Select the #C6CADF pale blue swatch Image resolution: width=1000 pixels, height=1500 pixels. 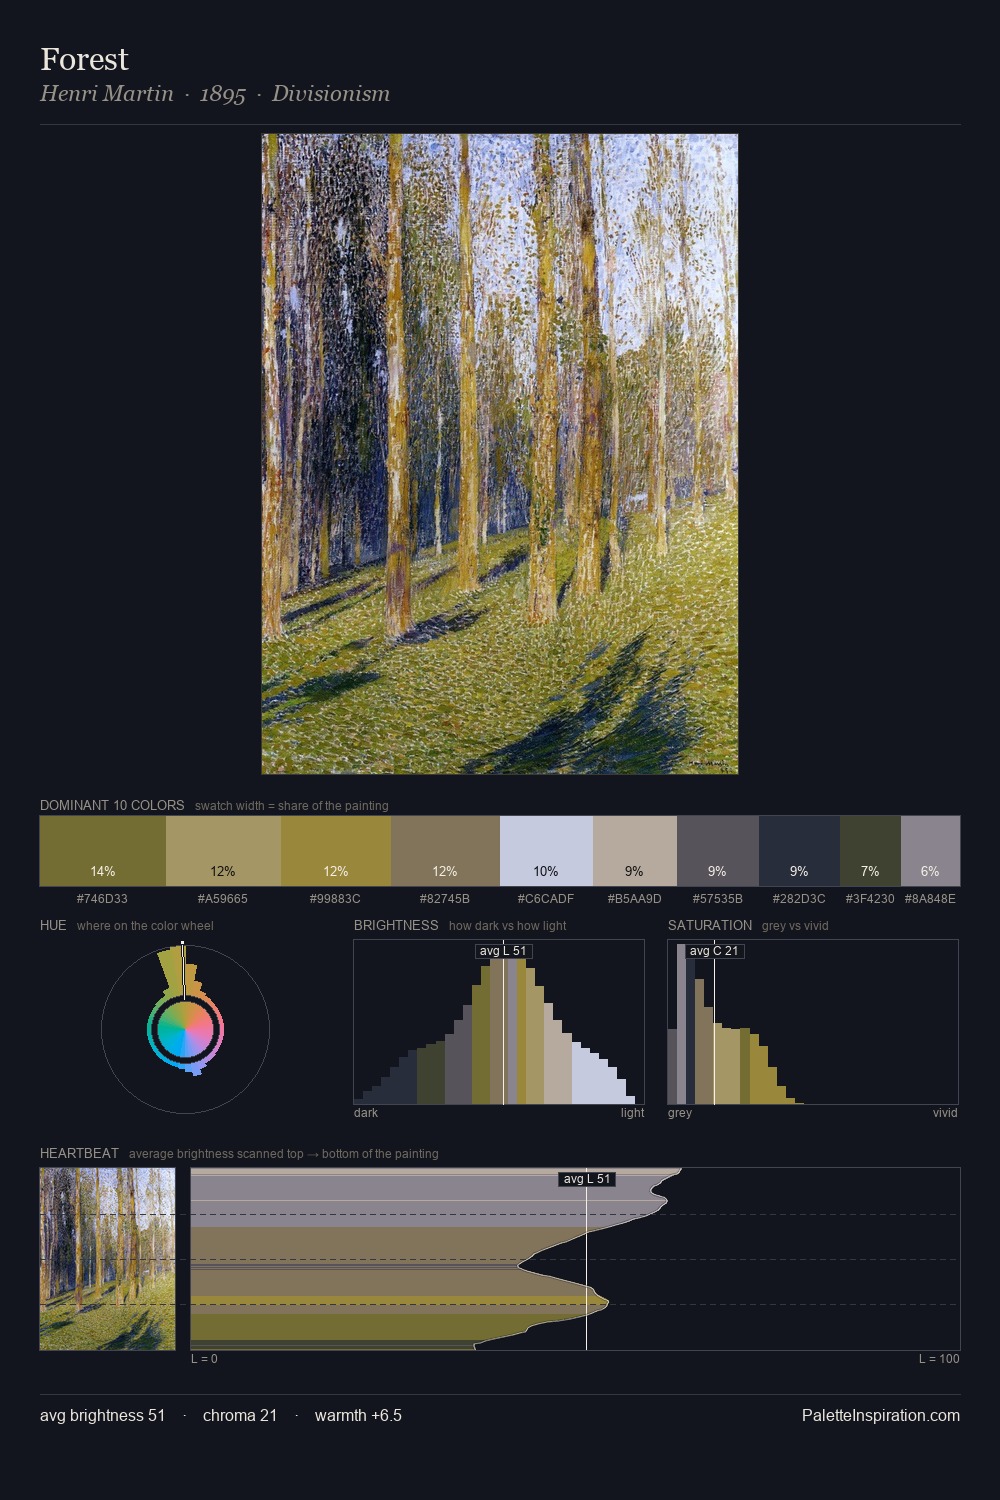point(546,851)
